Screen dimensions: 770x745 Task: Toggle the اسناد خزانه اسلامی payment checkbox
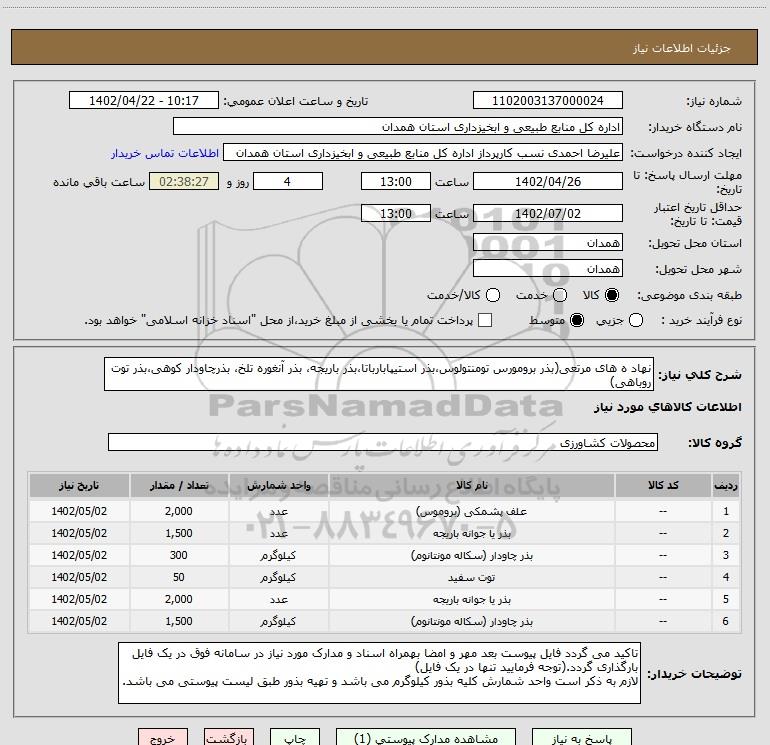pyautogui.click(x=485, y=320)
